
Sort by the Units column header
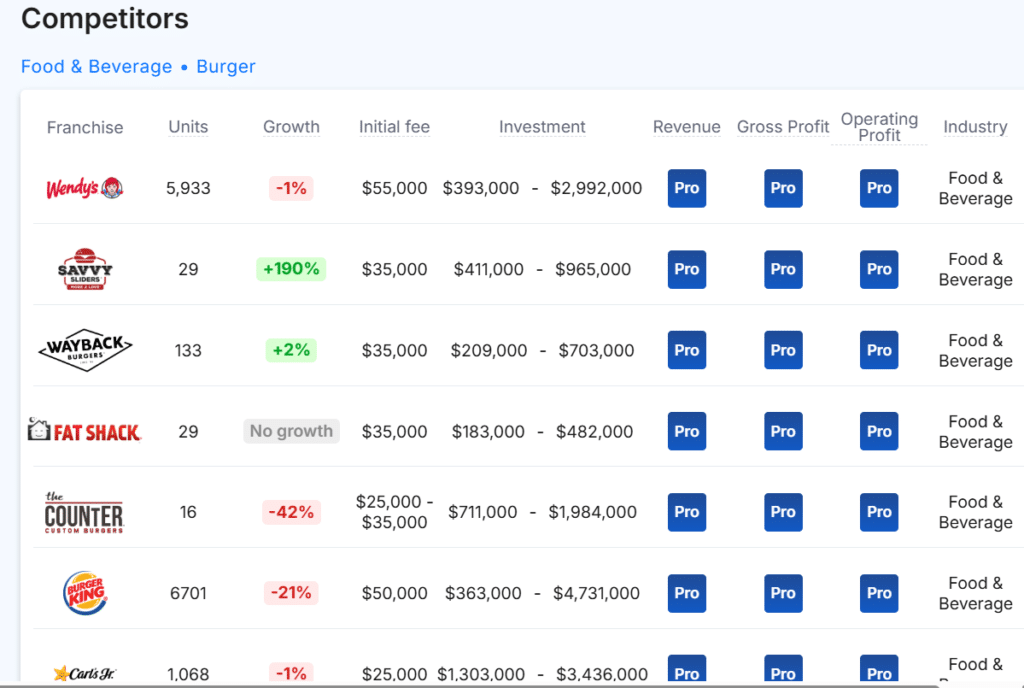[188, 127]
